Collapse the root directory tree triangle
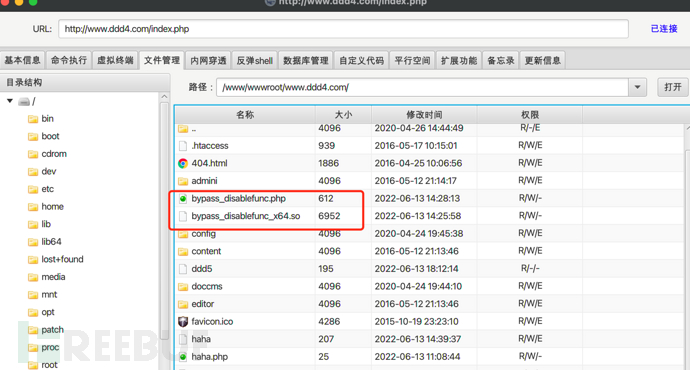The width and height of the screenshot is (690, 370). [x=10, y=101]
